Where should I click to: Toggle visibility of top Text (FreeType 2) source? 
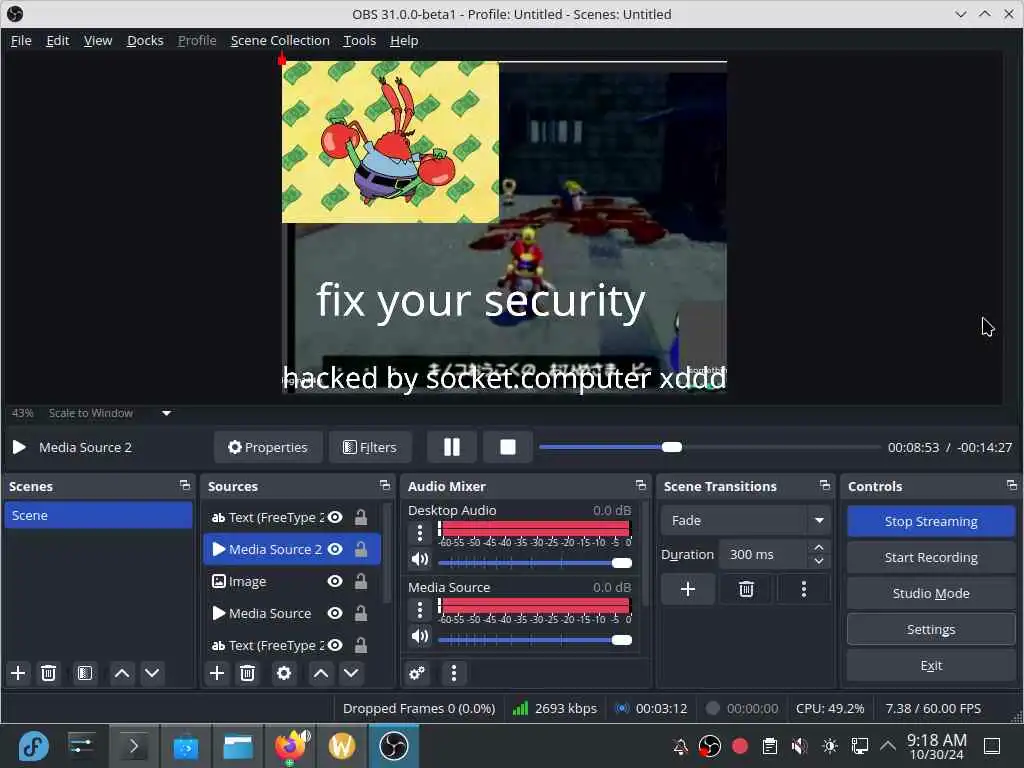click(x=335, y=517)
